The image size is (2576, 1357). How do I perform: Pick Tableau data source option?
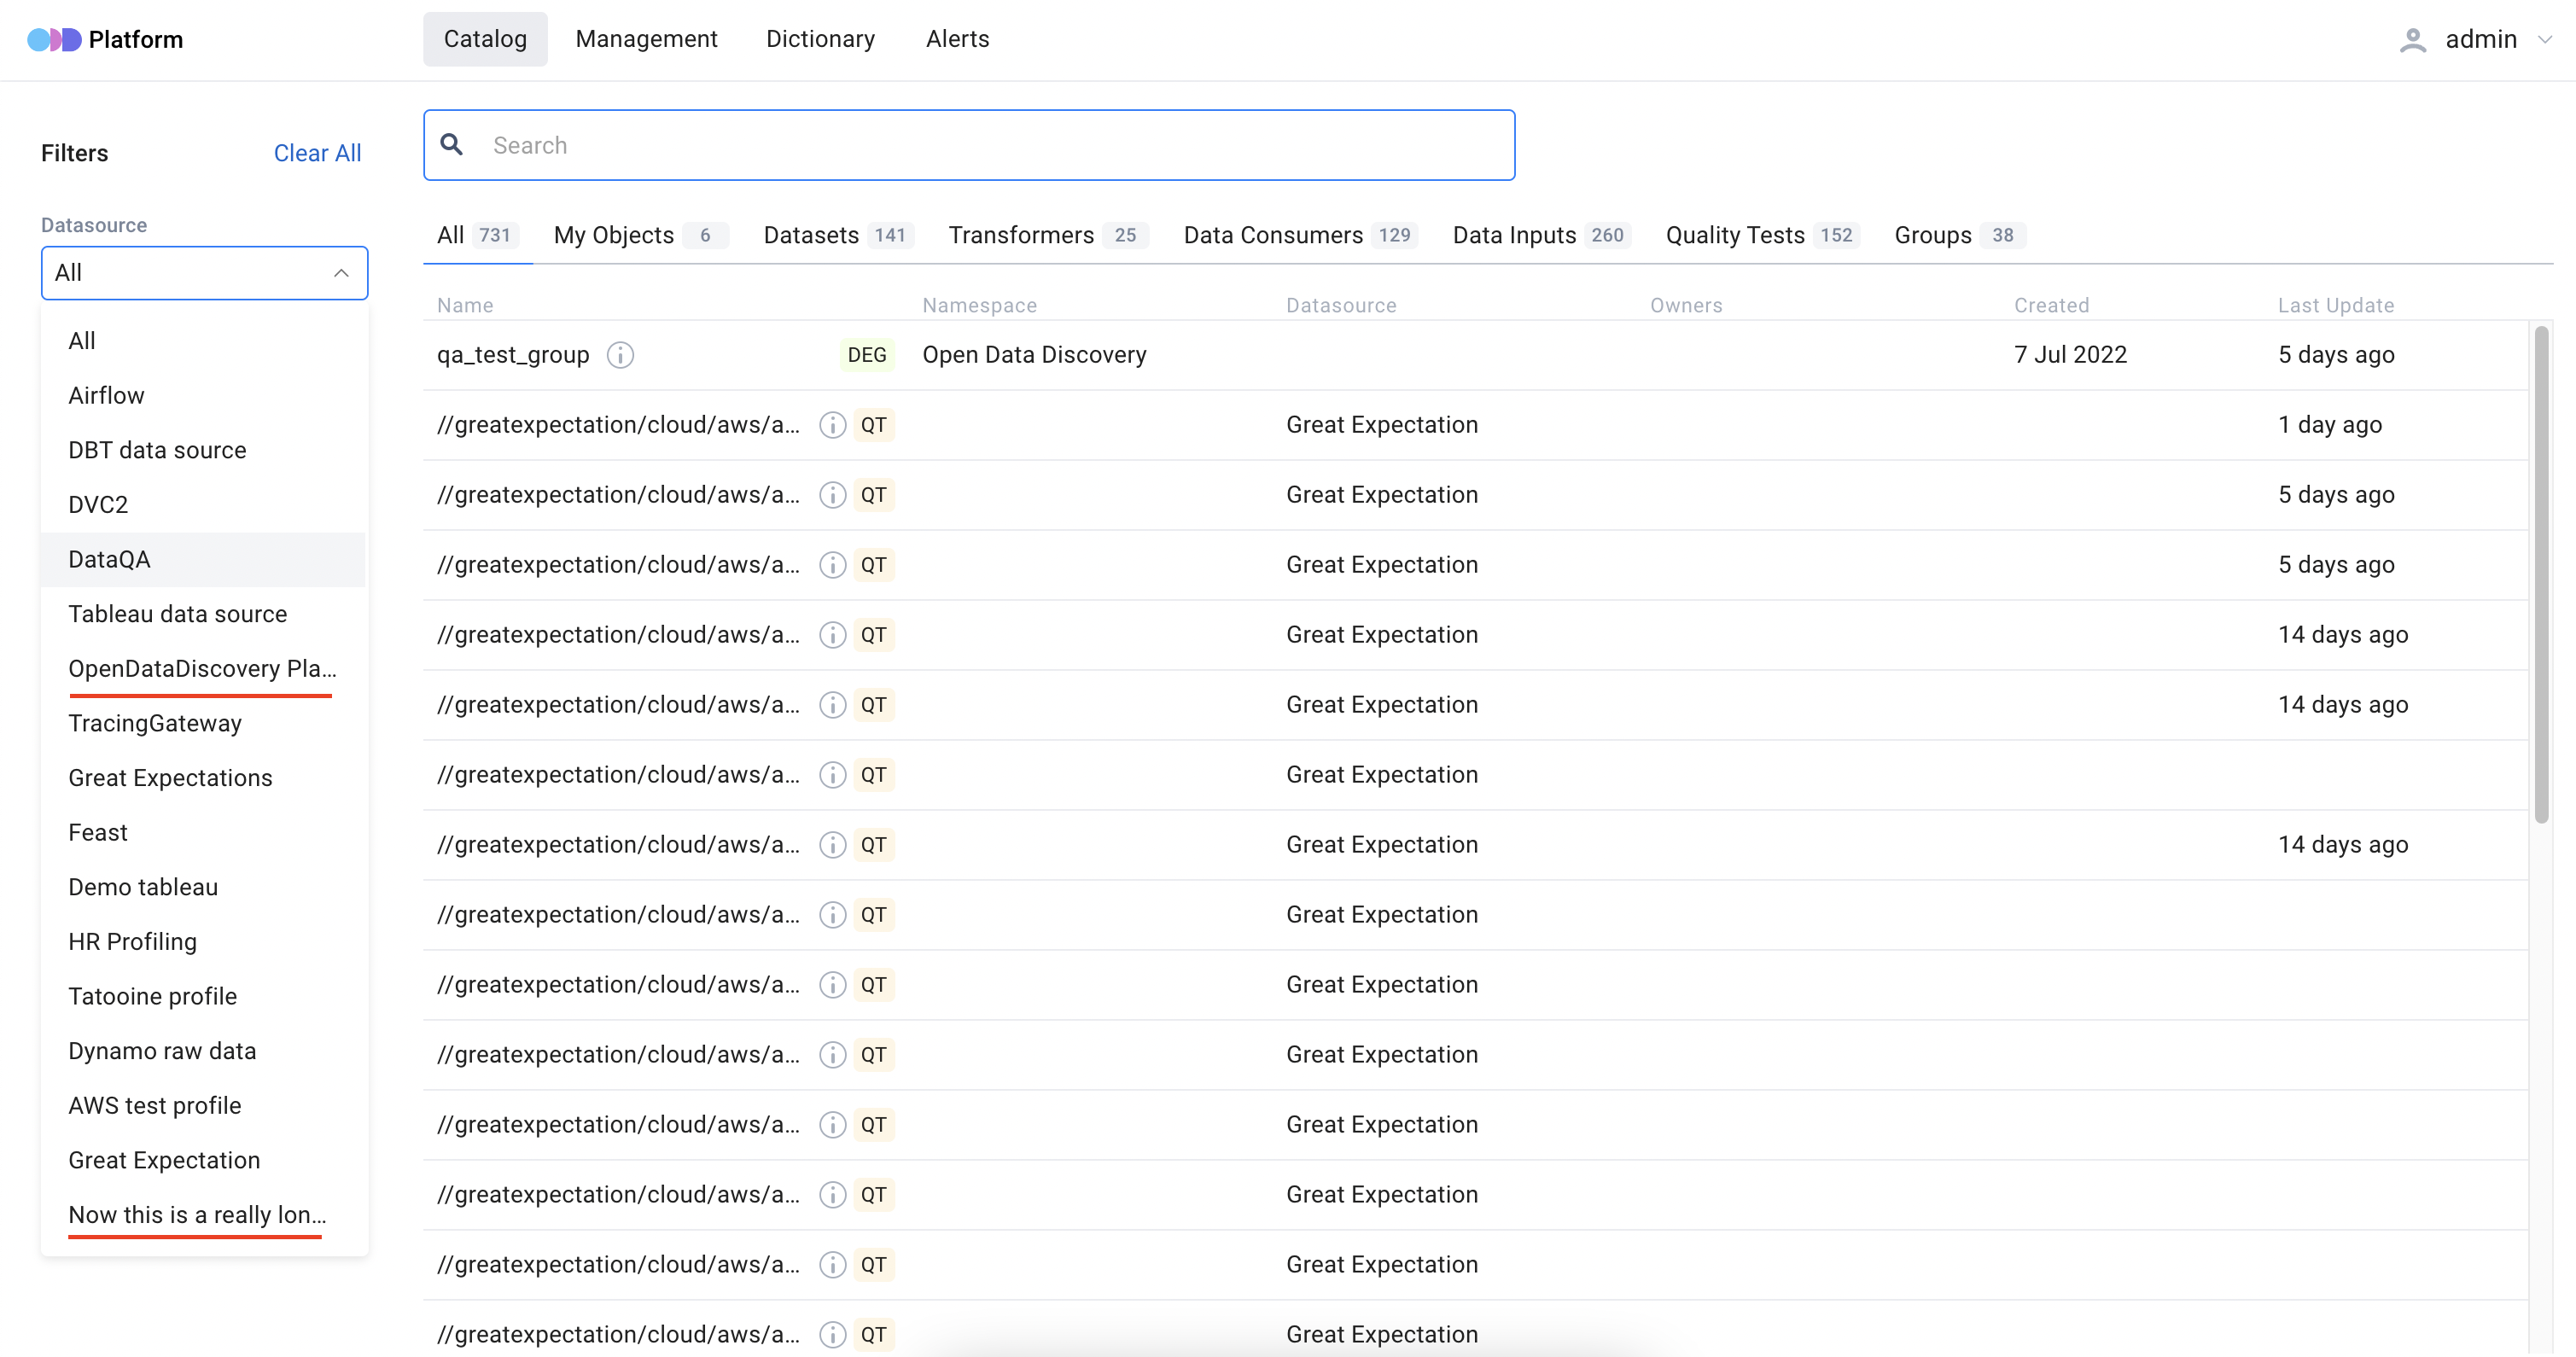(x=177, y=614)
